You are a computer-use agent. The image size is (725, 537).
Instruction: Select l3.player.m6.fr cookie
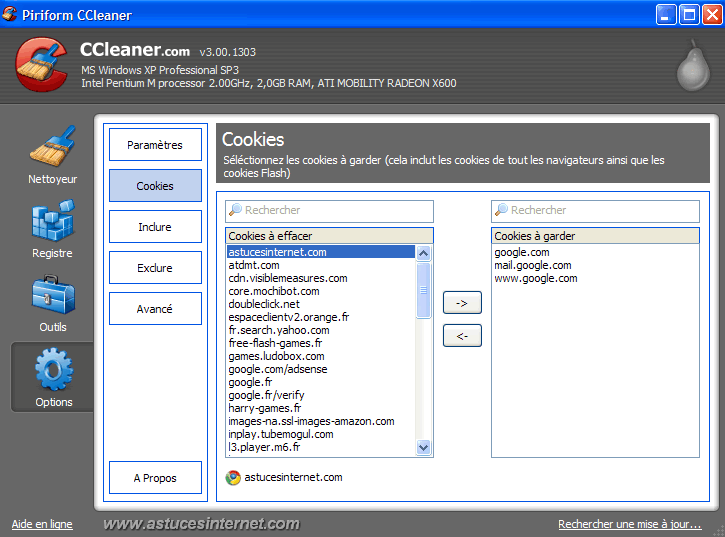coord(321,447)
